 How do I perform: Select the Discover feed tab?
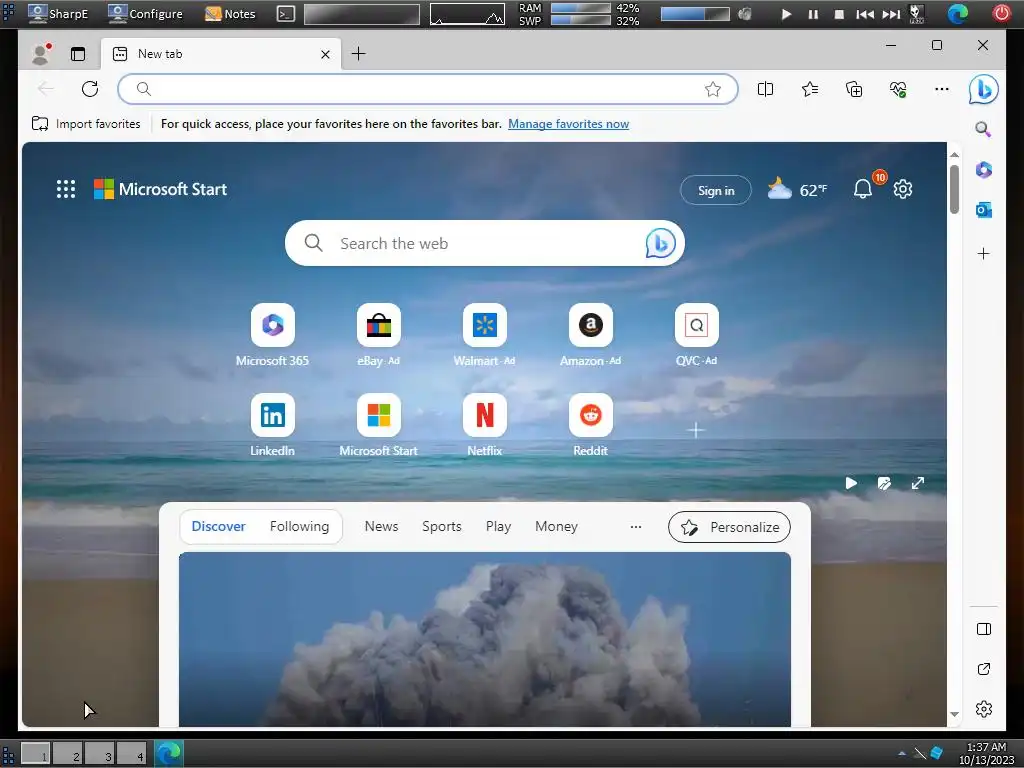coord(218,526)
